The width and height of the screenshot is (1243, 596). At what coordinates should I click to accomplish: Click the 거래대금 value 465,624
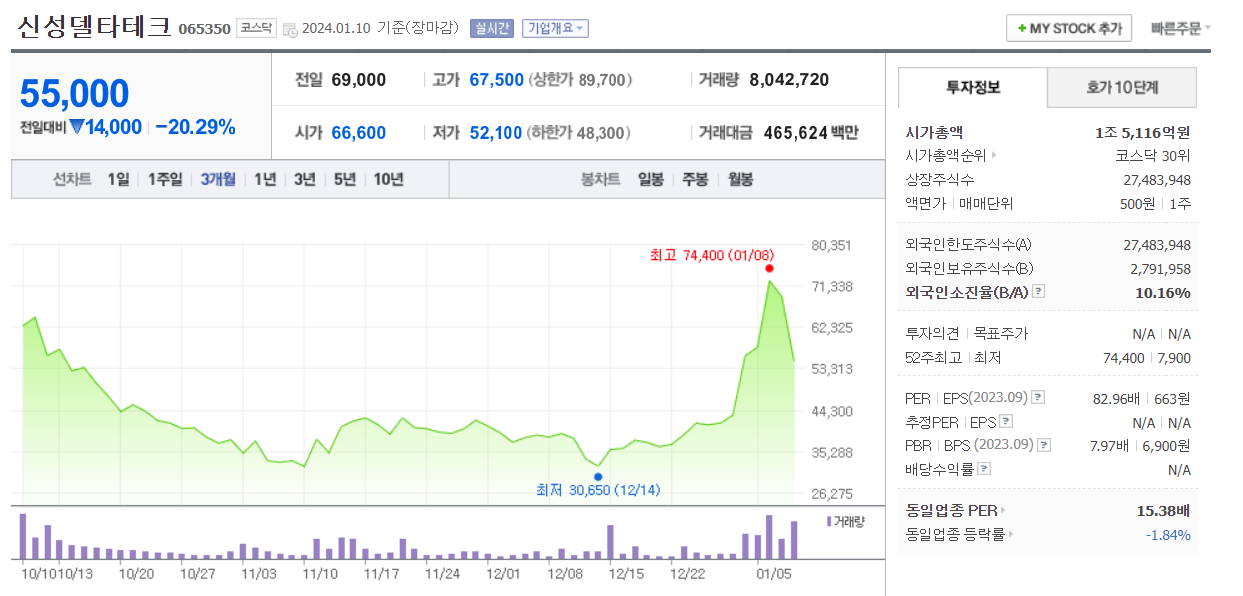point(795,133)
